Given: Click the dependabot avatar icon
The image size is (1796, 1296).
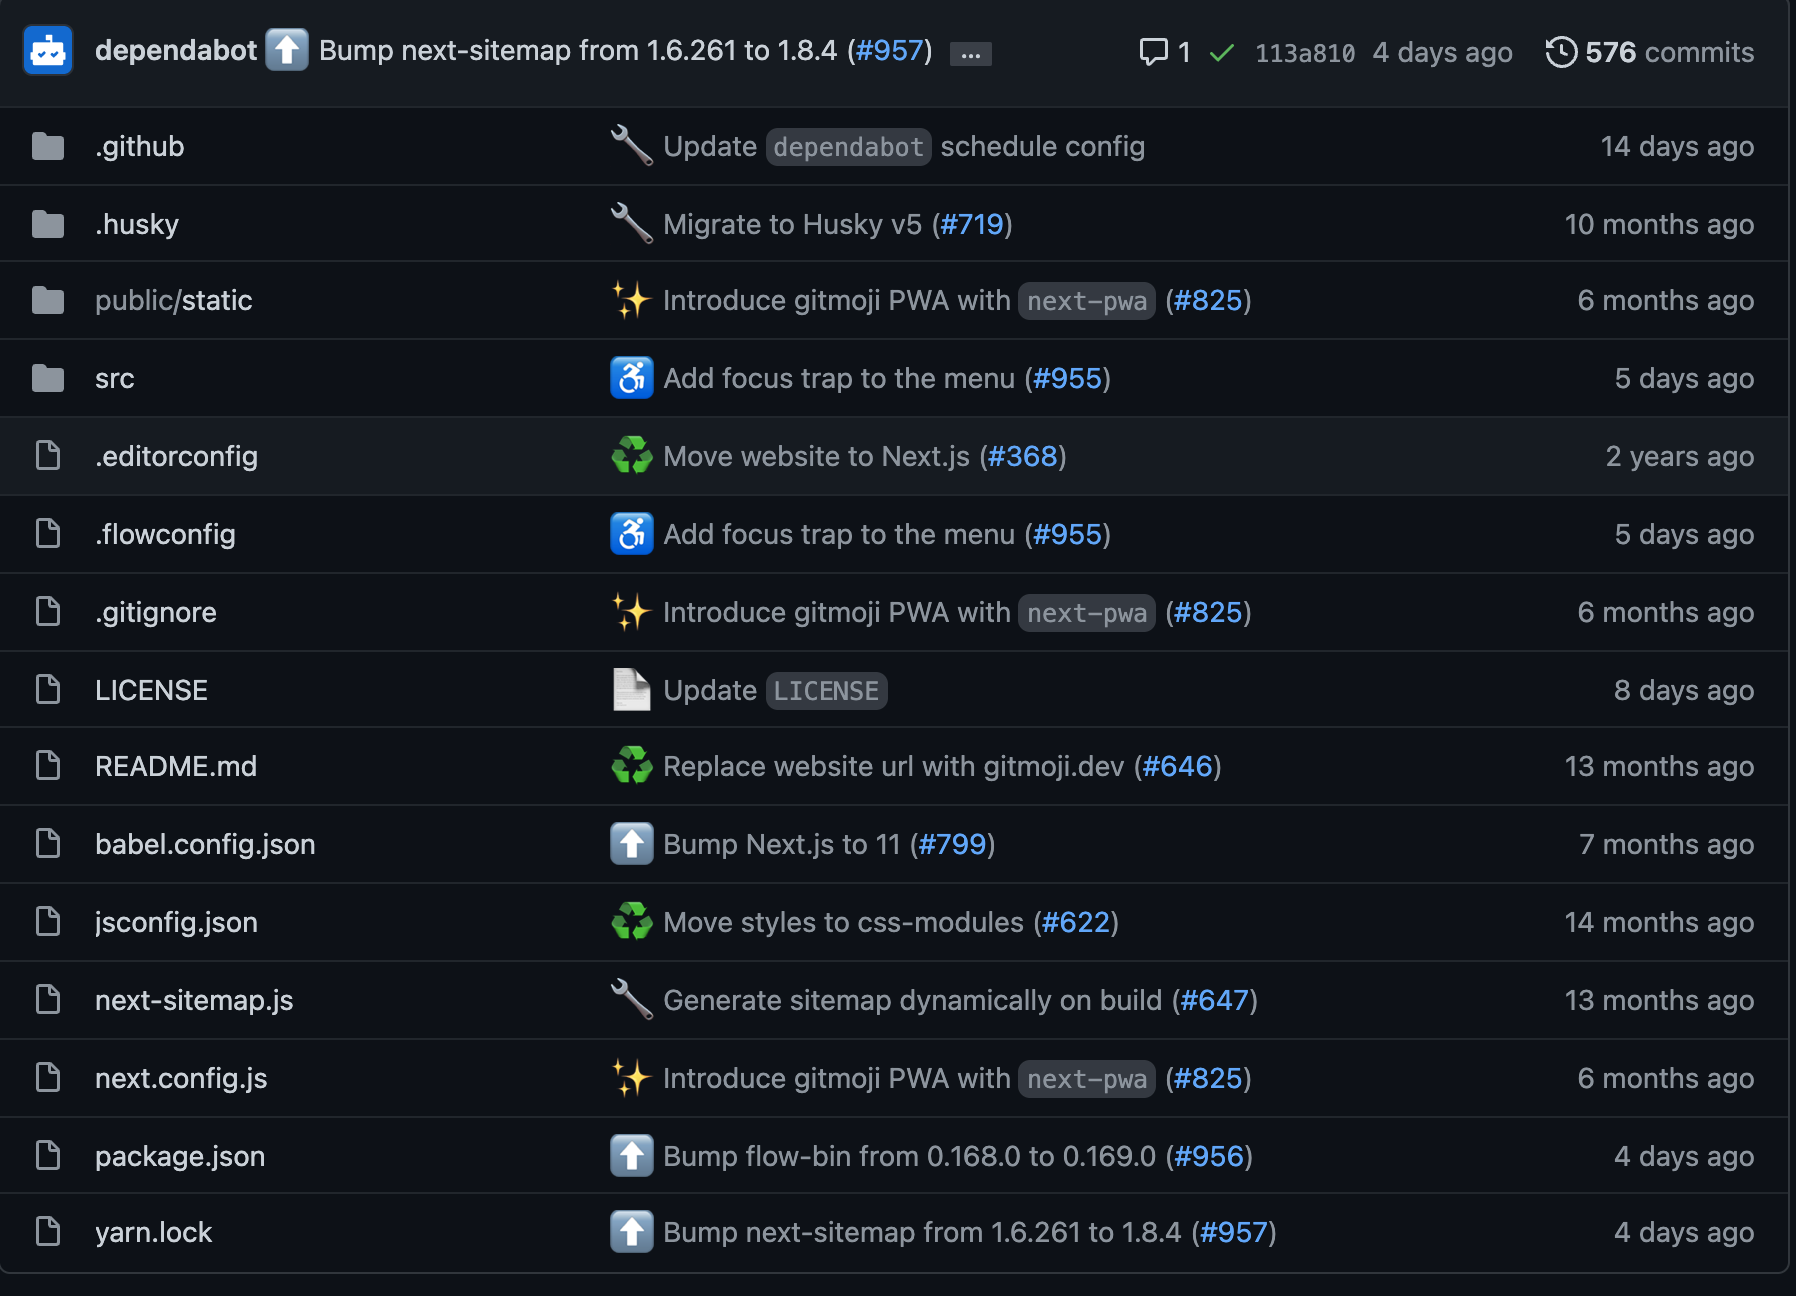Looking at the screenshot, I should click(48, 51).
